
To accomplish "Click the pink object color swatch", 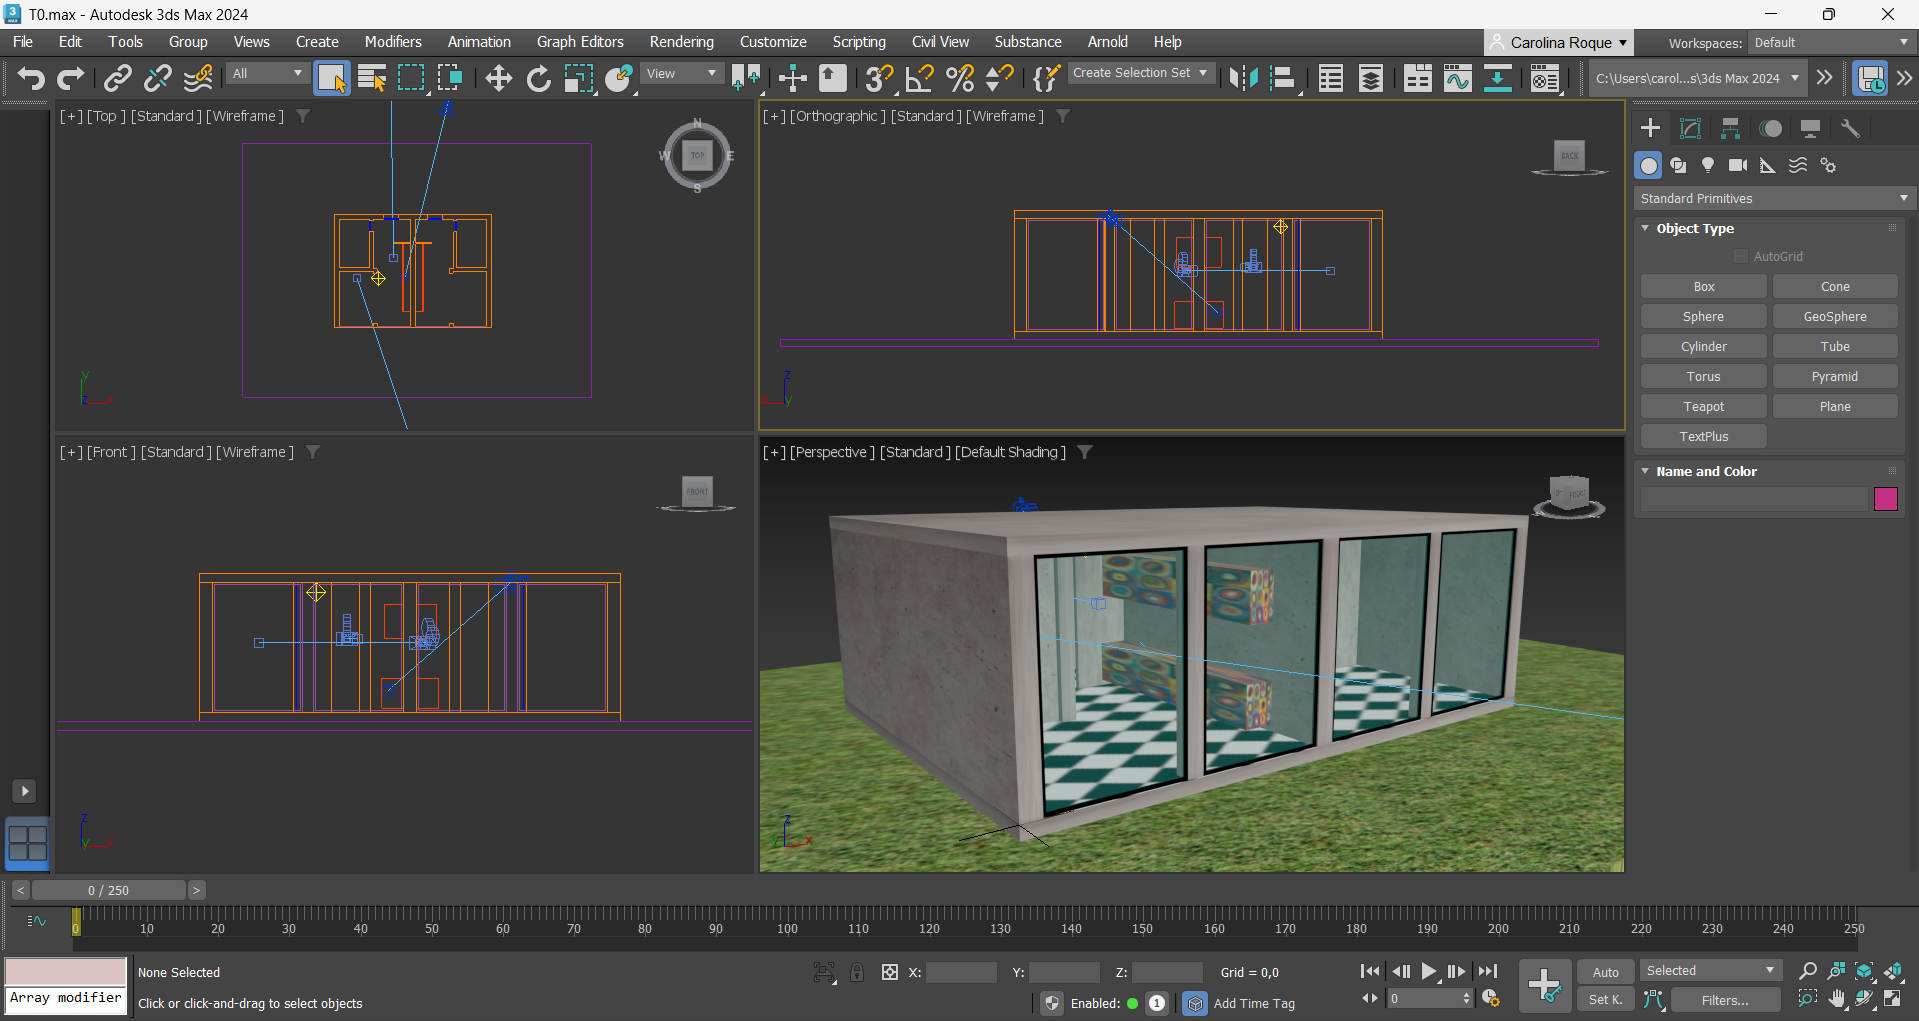I will tap(1885, 499).
